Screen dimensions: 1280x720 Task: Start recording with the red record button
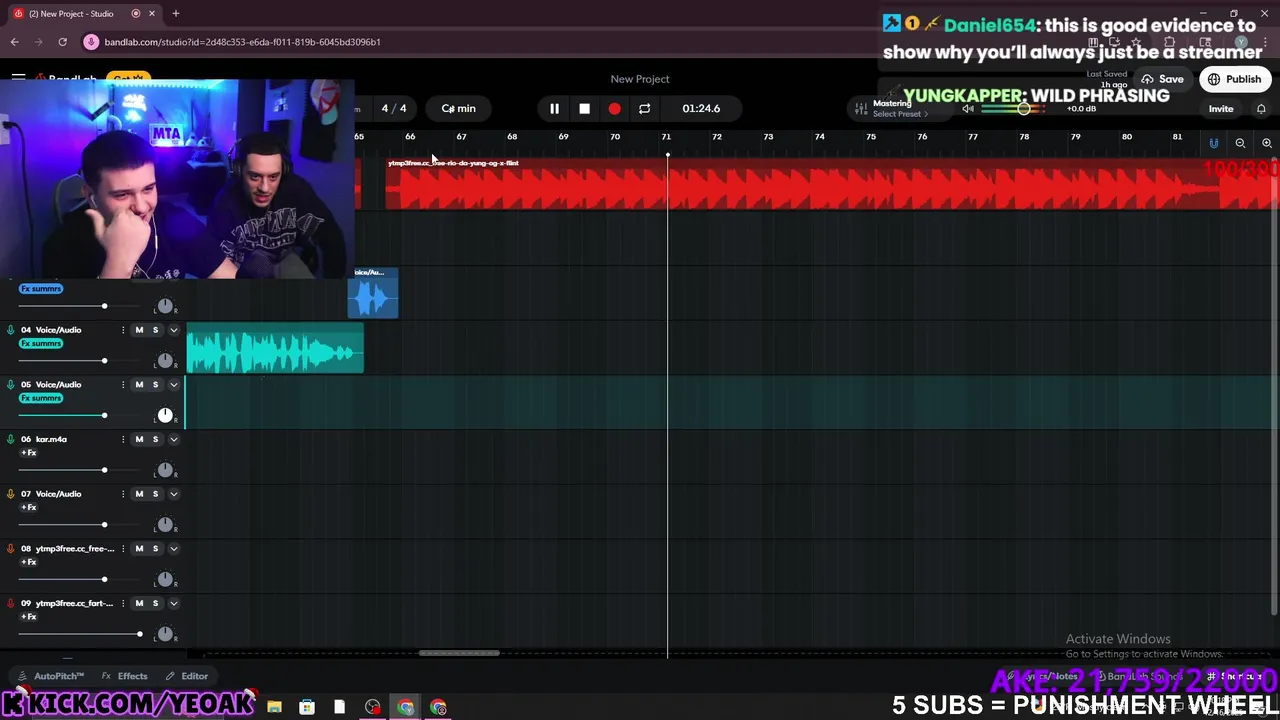(614, 108)
